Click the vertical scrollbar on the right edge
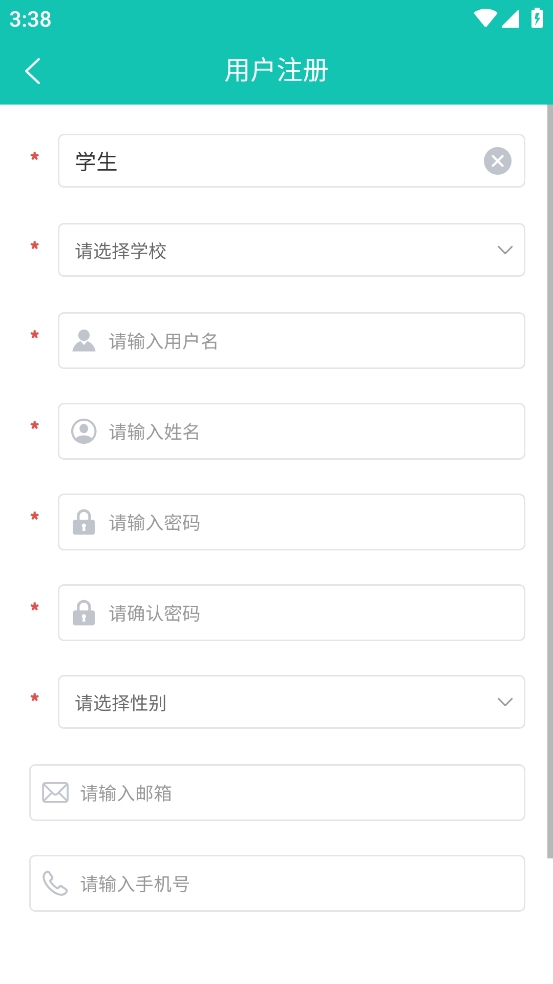This screenshot has width=553, height=984. click(550, 481)
